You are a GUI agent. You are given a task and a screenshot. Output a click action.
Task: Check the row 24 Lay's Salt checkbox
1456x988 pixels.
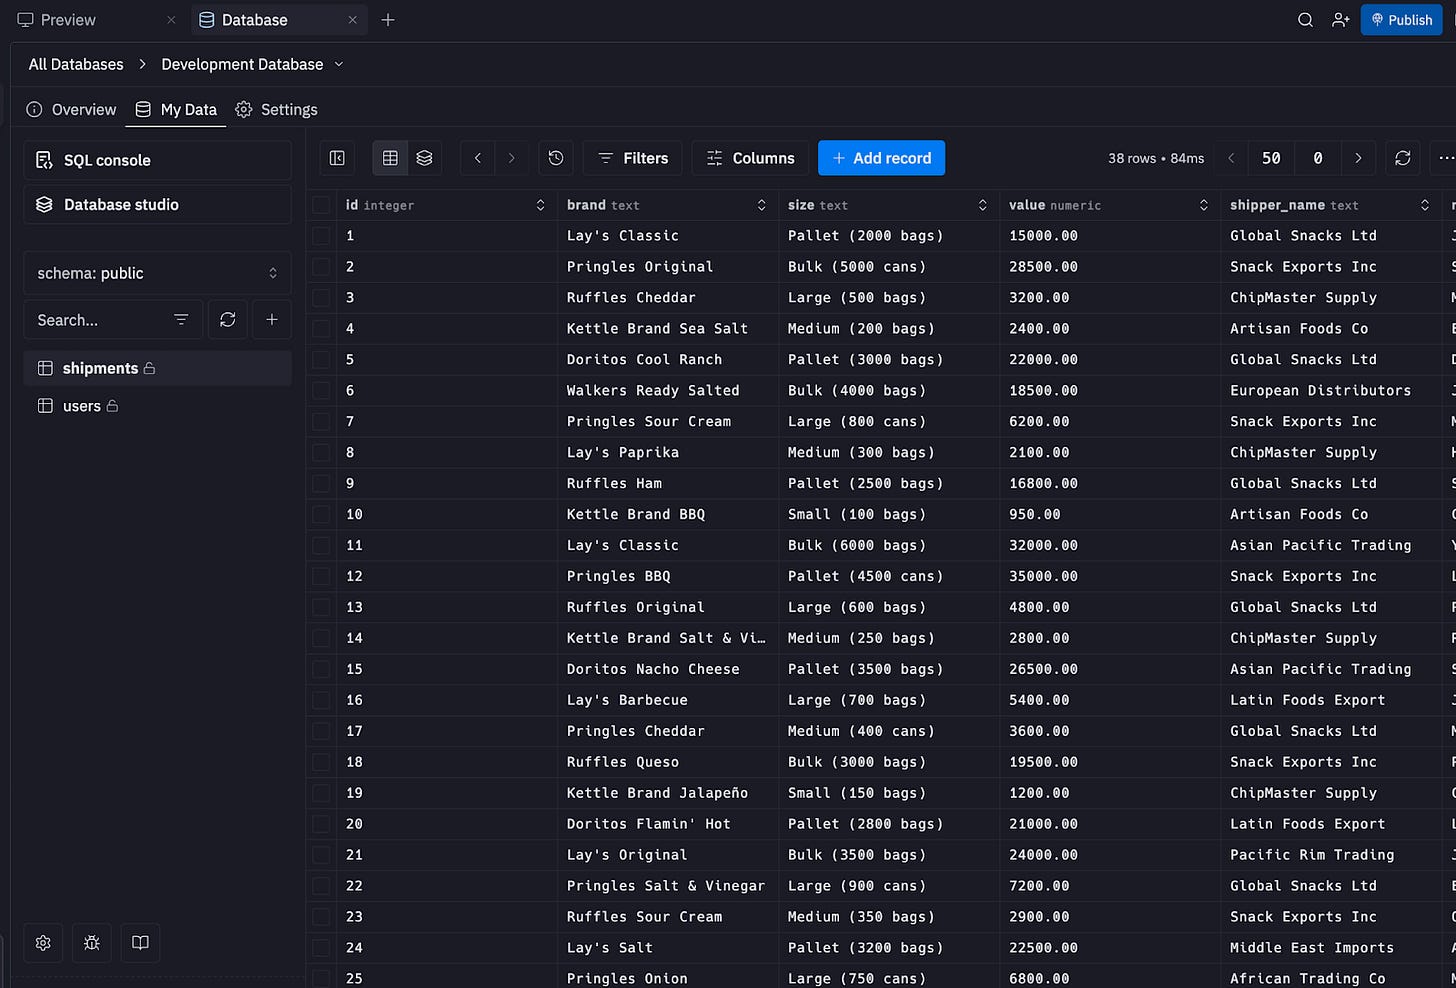pyautogui.click(x=321, y=948)
